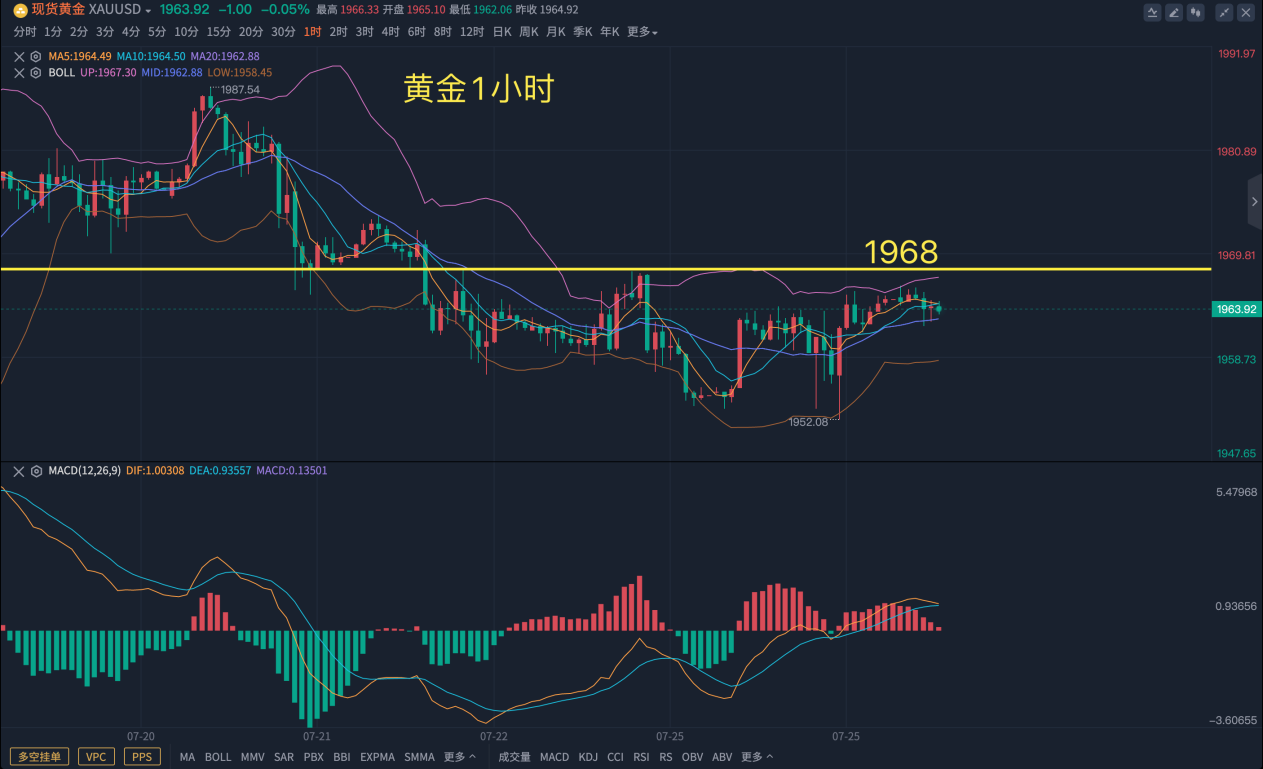Open MACD indicator settings icon

click(36, 471)
